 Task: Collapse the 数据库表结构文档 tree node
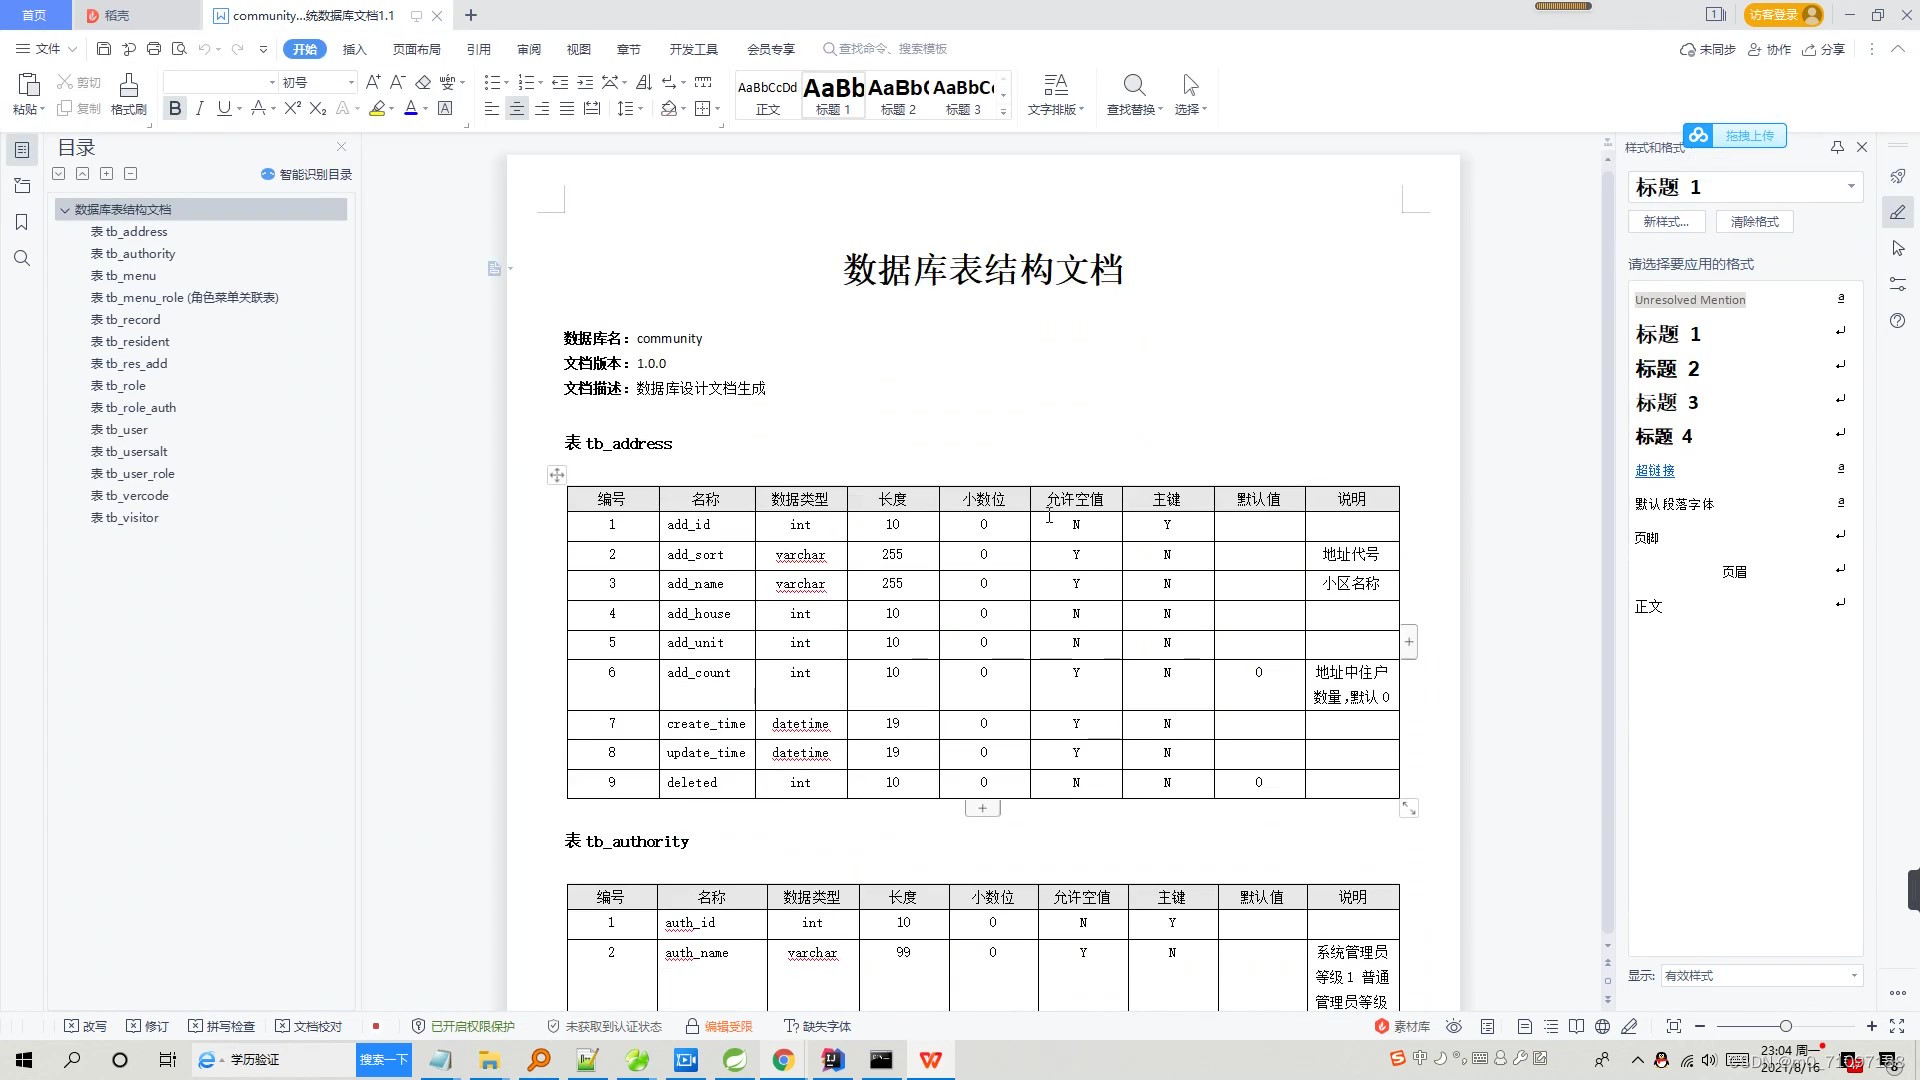click(65, 209)
